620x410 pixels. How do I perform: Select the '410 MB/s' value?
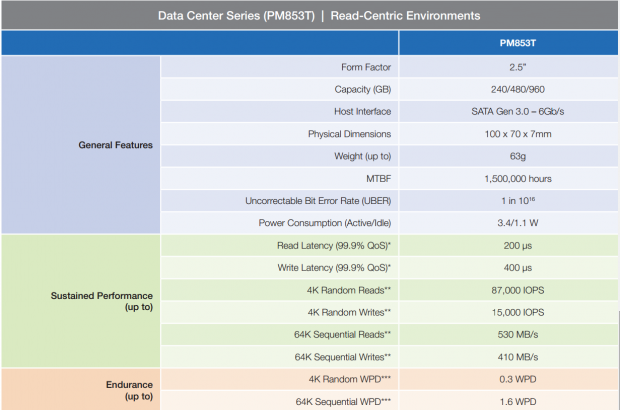pos(518,357)
